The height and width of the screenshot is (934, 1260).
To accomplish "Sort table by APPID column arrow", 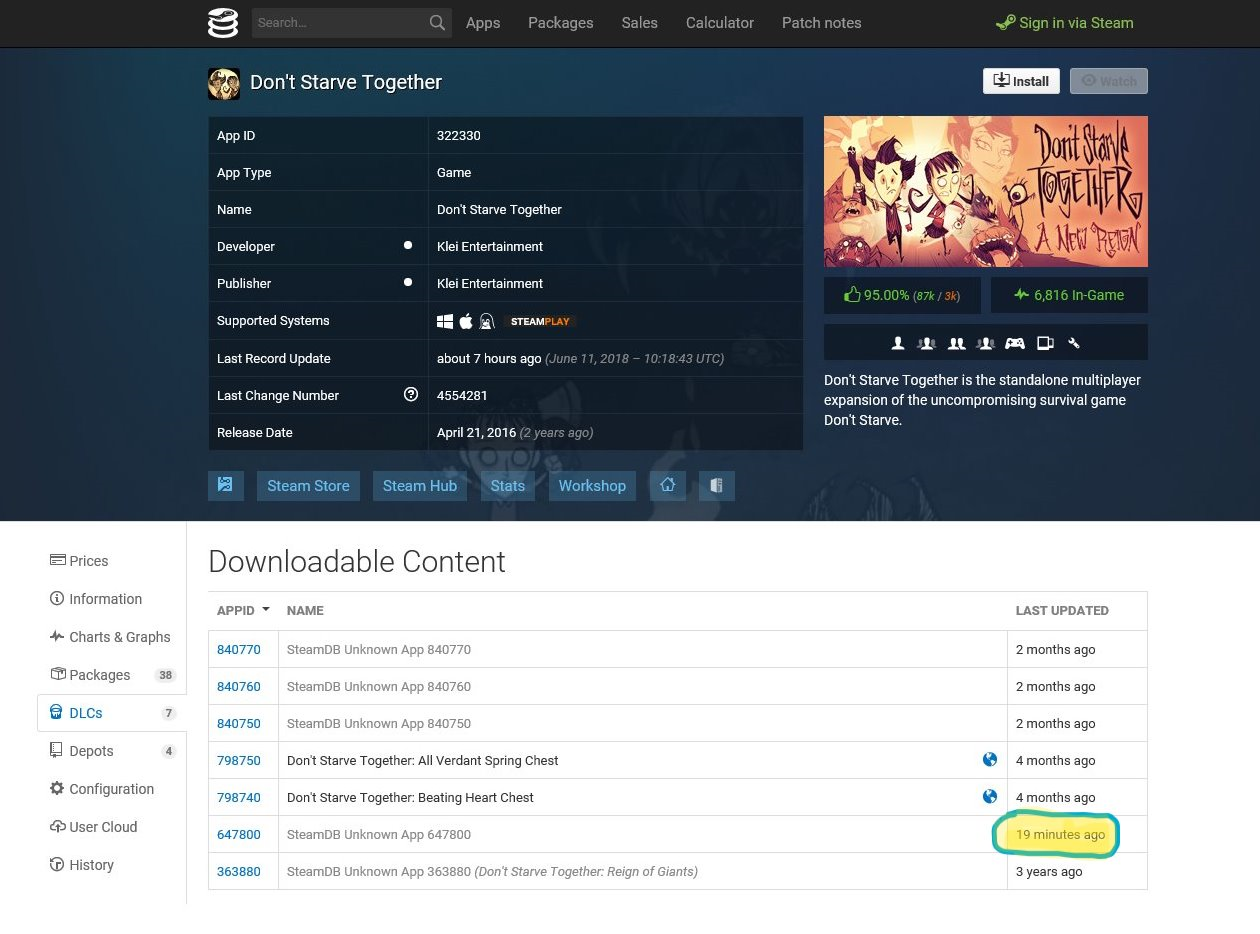I will click(265, 610).
